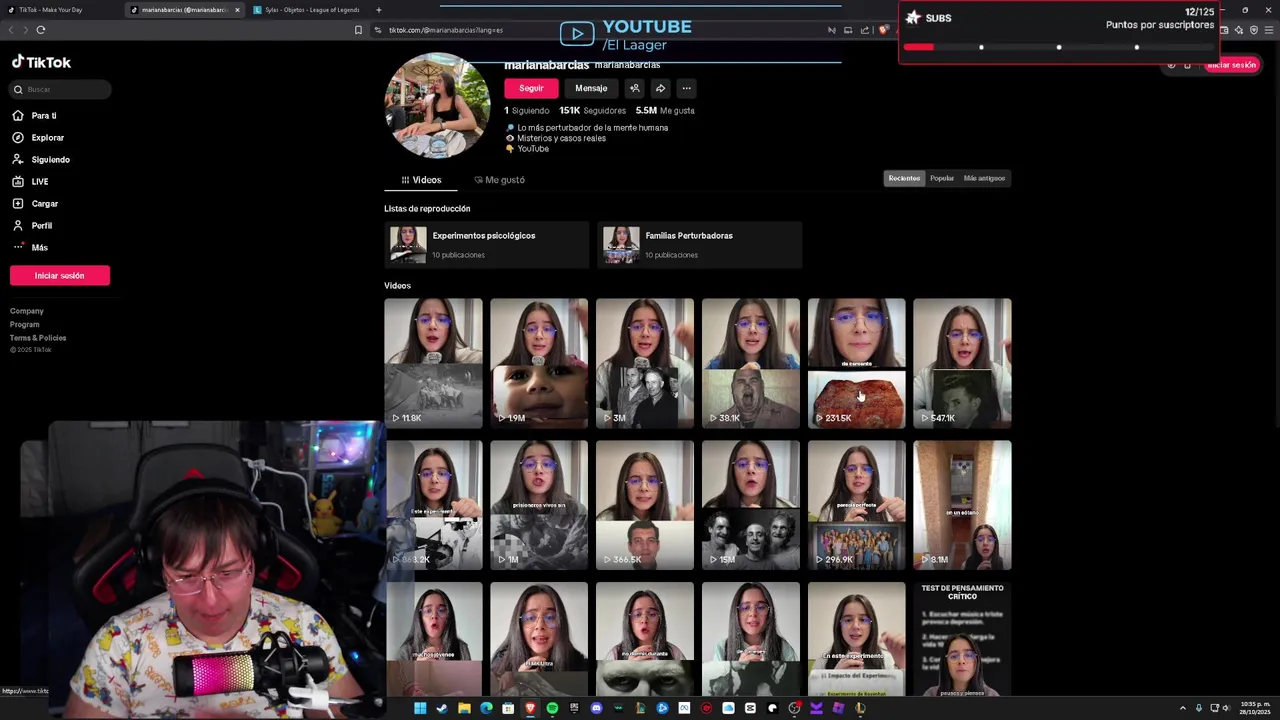The height and width of the screenshot is (720, 1280).
Task: Switch to the Videos tab
Action: coord(421,180)
